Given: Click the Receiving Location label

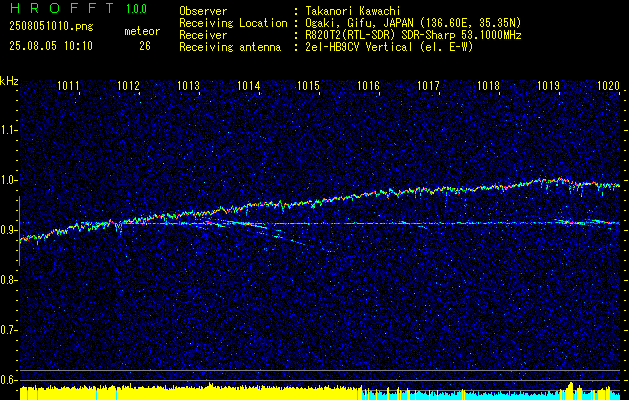Looking at the screenshot, I should point(233,23).
